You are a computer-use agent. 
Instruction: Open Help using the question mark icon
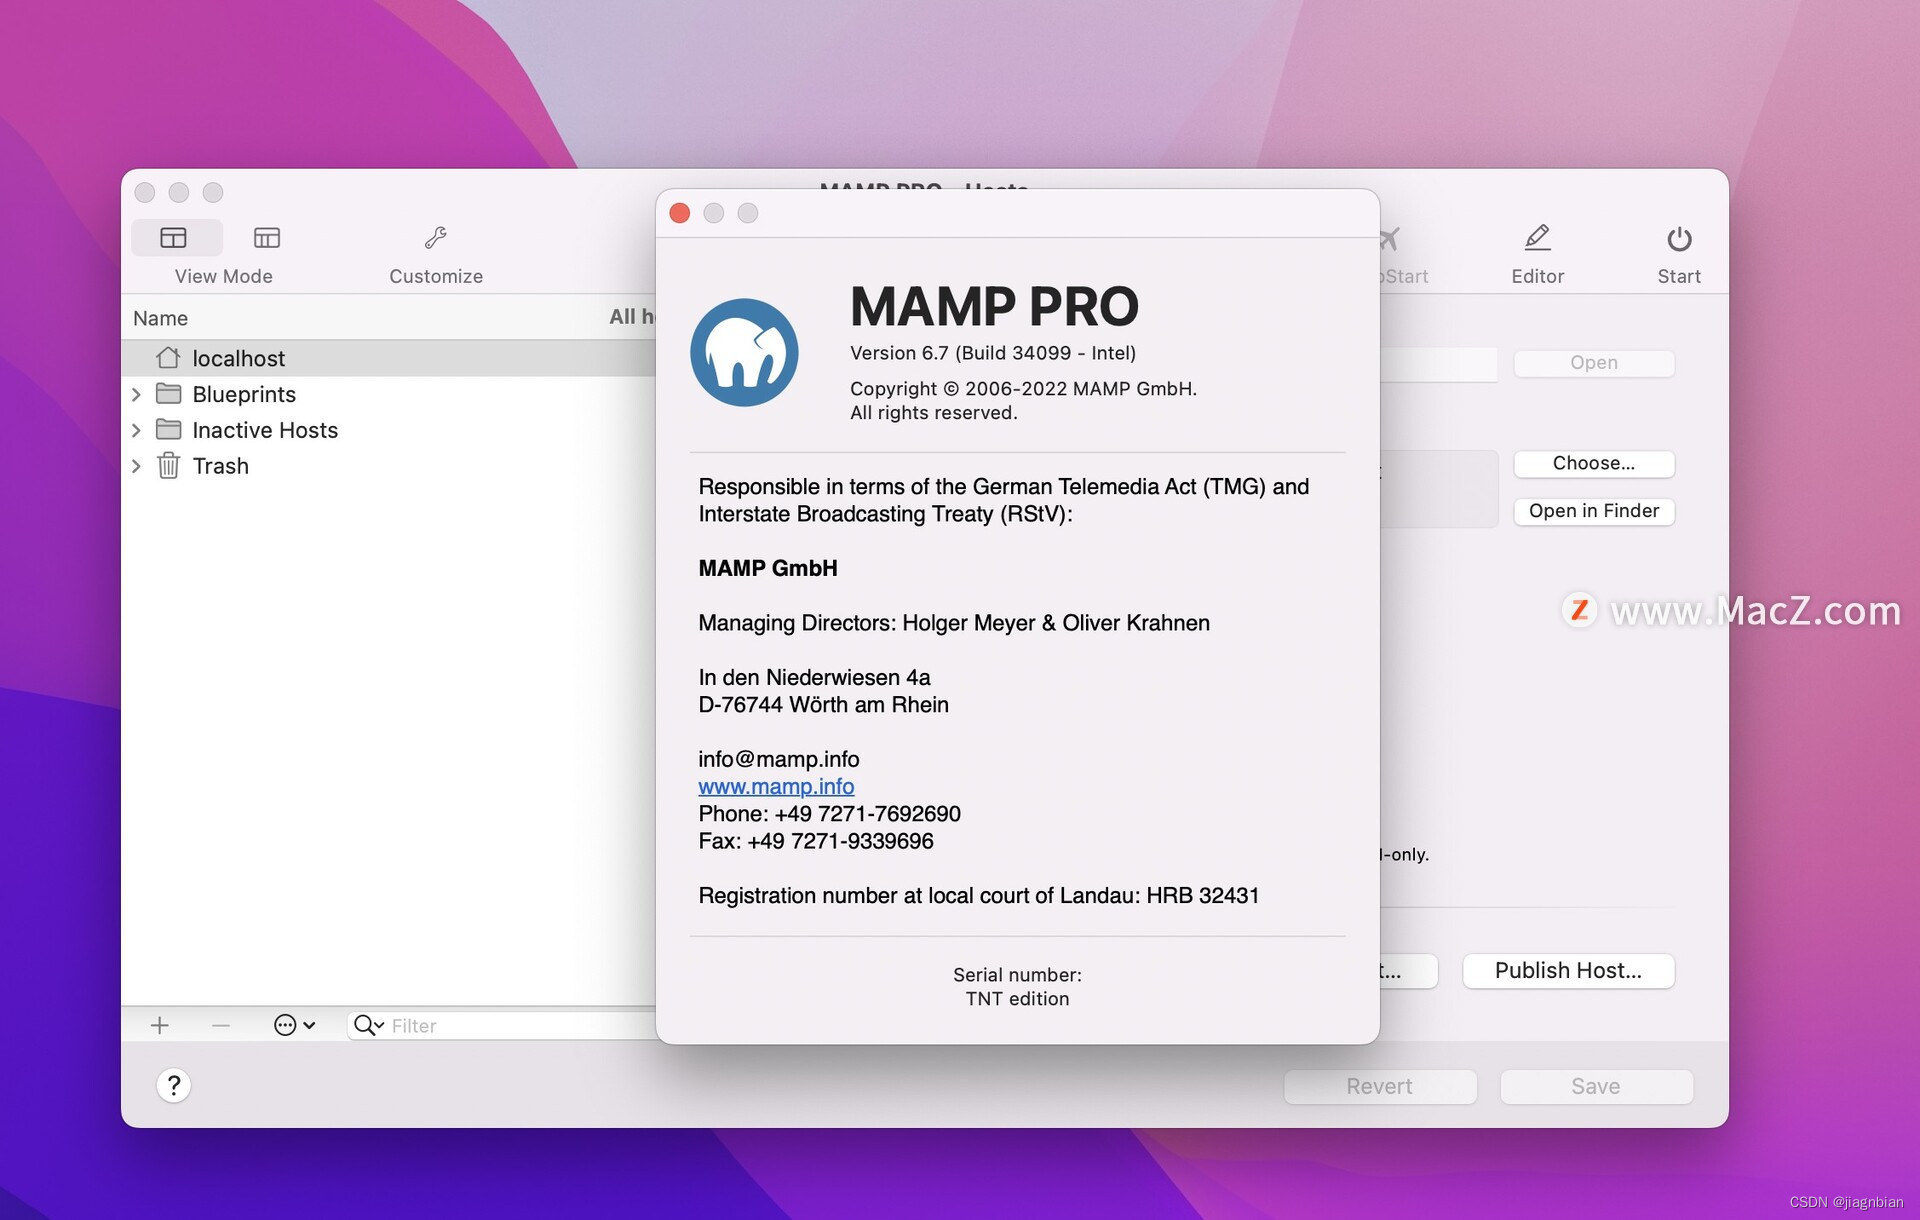(x=174, y=1085)
